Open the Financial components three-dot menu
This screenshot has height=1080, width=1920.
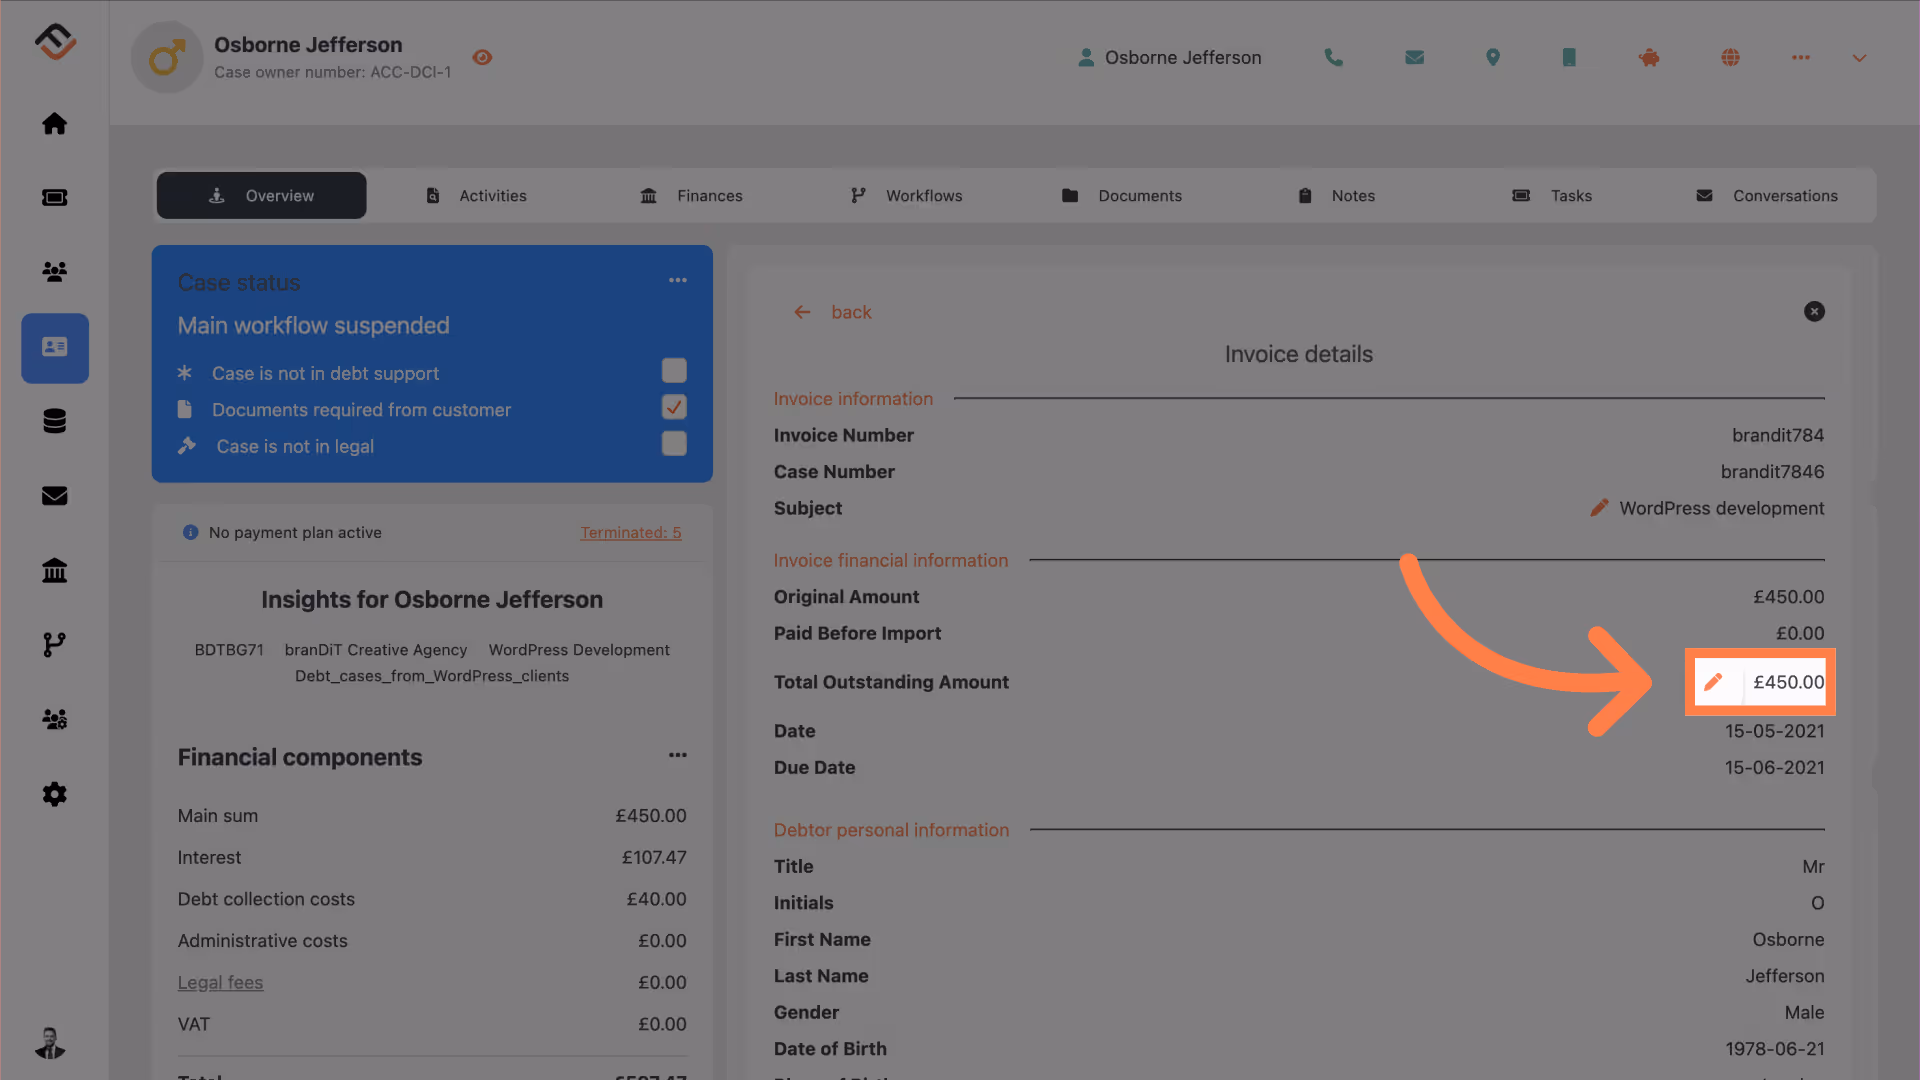pos(677,755)
